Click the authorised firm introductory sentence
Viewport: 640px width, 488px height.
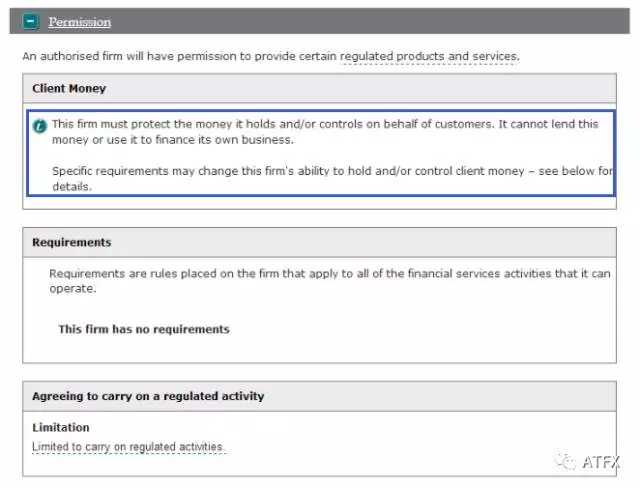[x=271, y=56]
